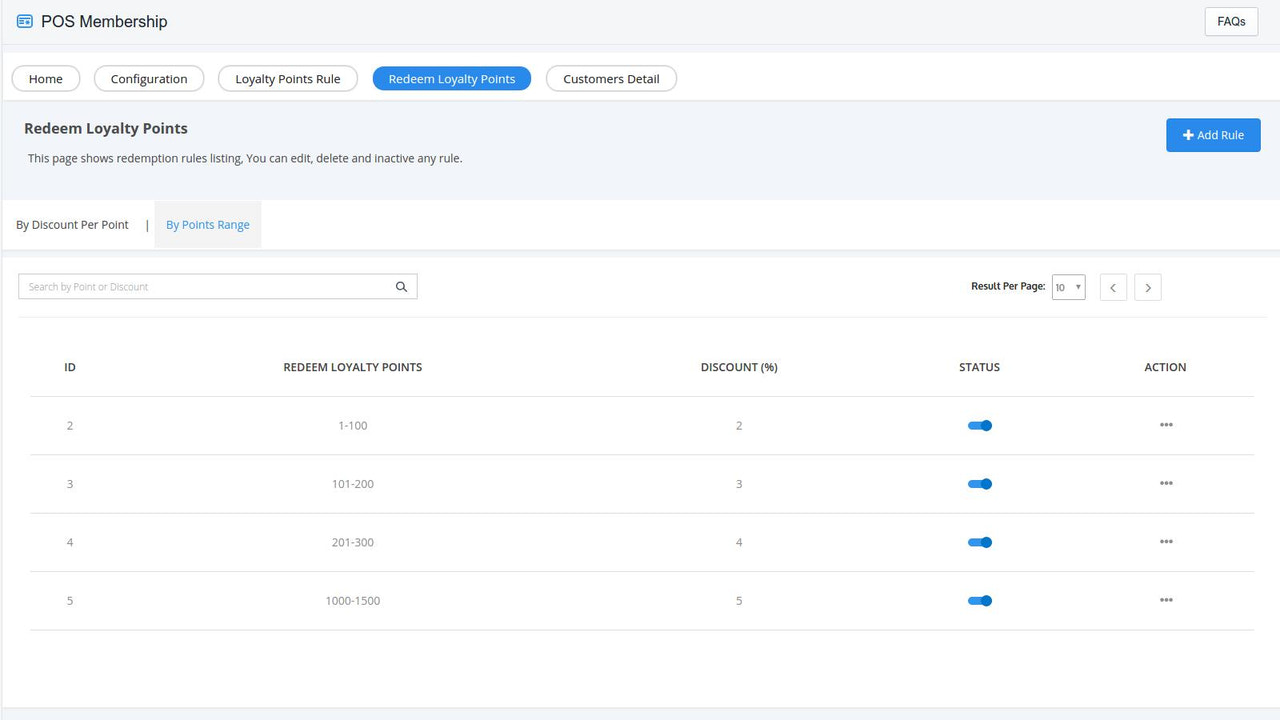1280x720 pixels.
Task: Select By Points Range sub-tab
Action: coord(208,225)
